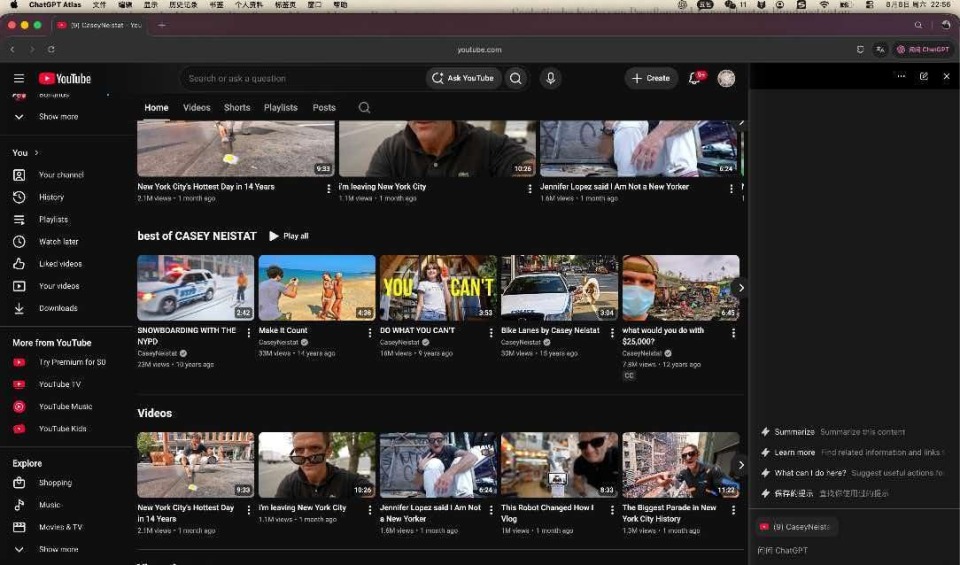Open options for Make It Count
This screenshot has height=565, width=960.
(370, 333)
